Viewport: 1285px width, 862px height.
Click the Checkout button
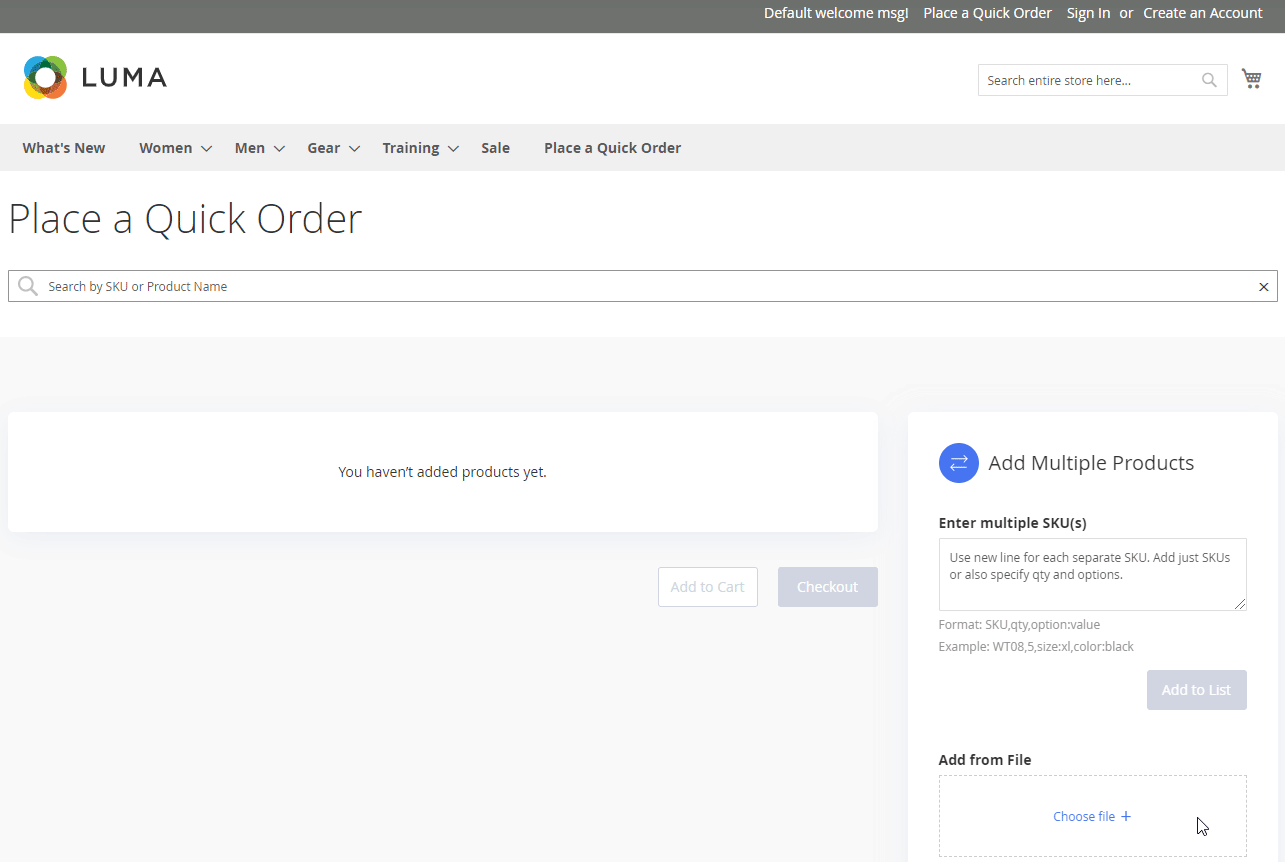click(x=828, y=587)
